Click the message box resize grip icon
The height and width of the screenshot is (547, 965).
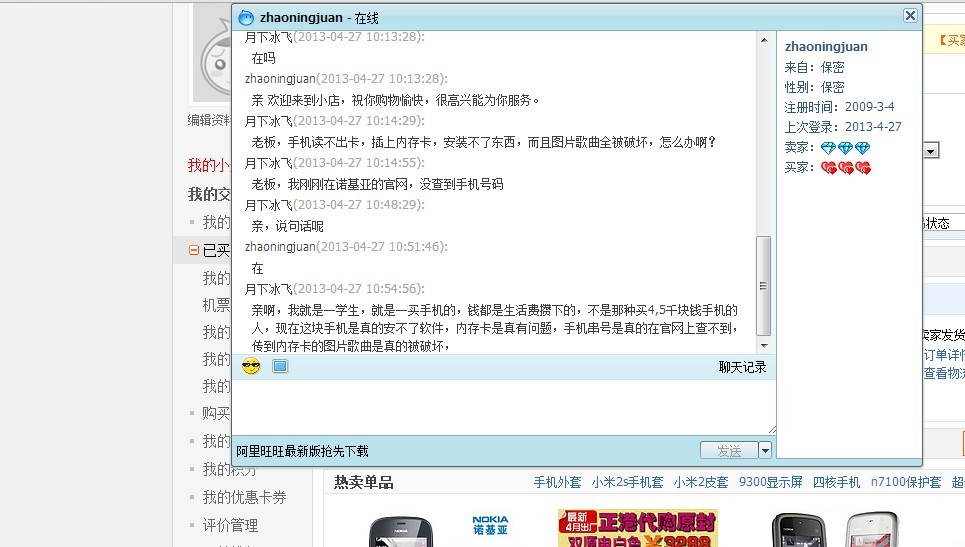[x=772, y=429]
